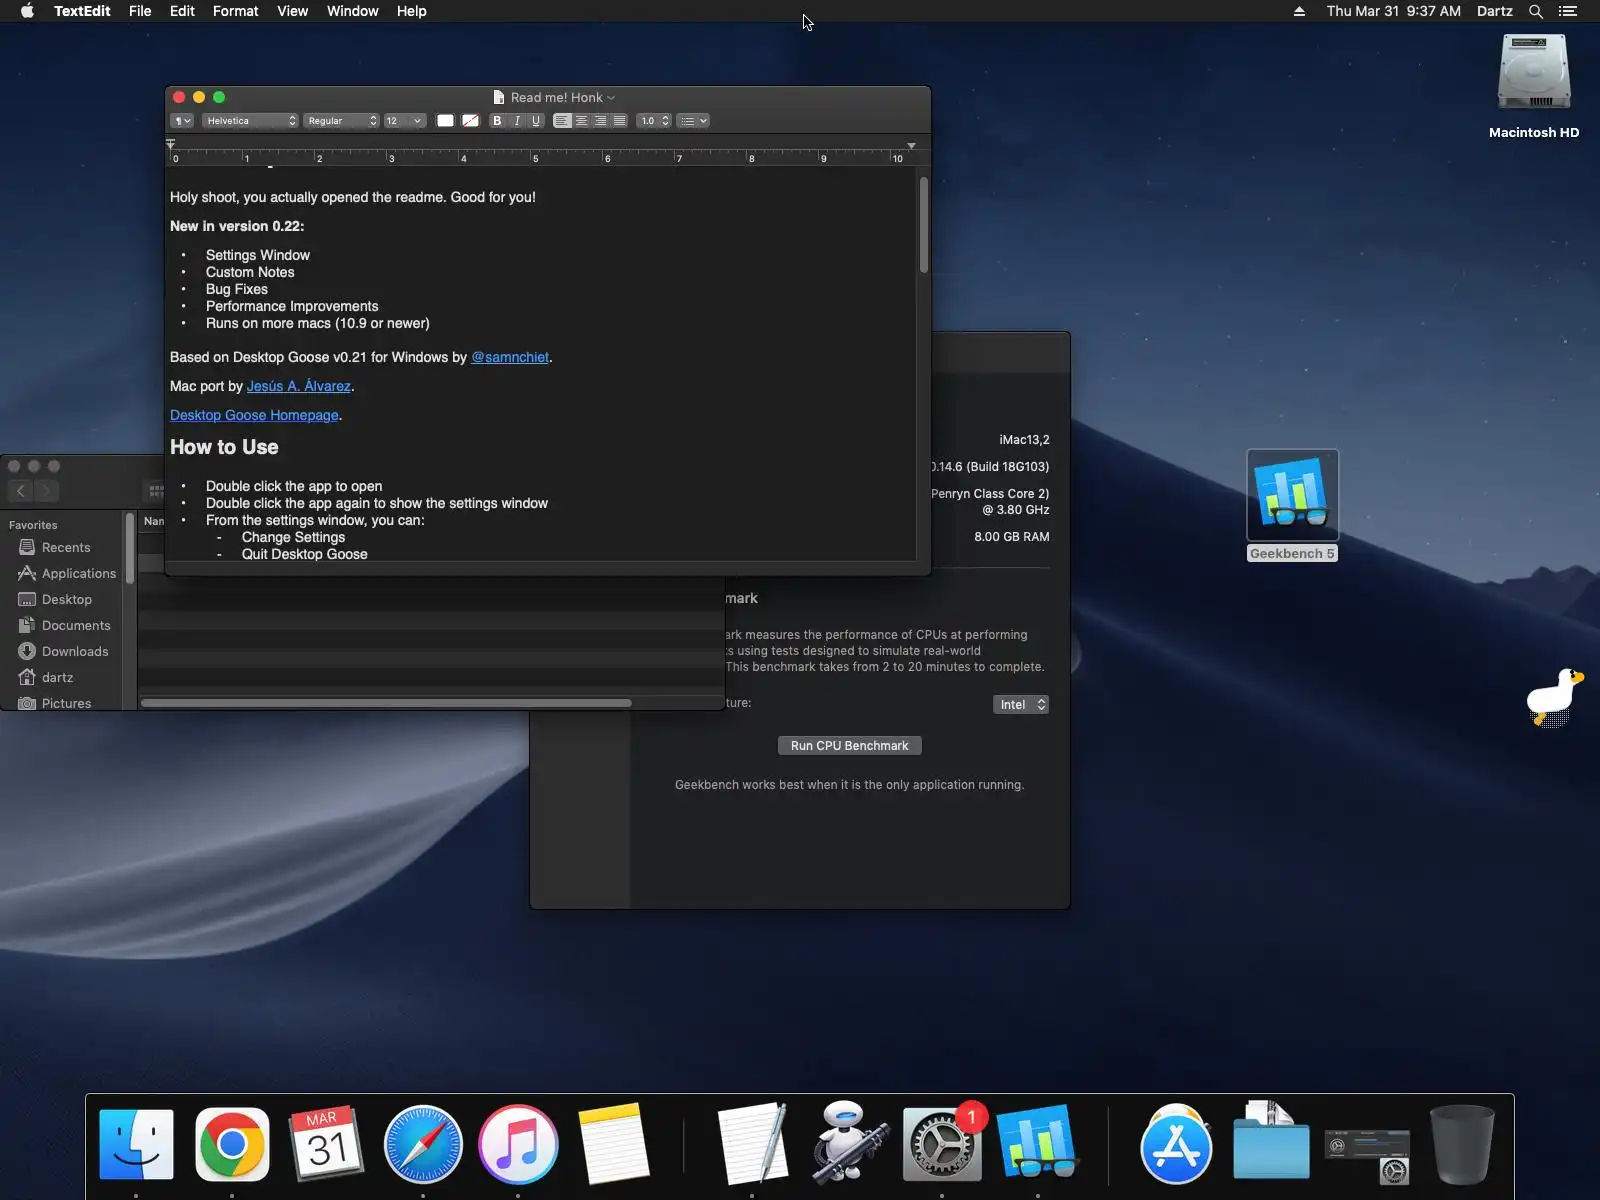Go back in the Finder window
Screen dimensions: 1600x1200
coord(21,491)
